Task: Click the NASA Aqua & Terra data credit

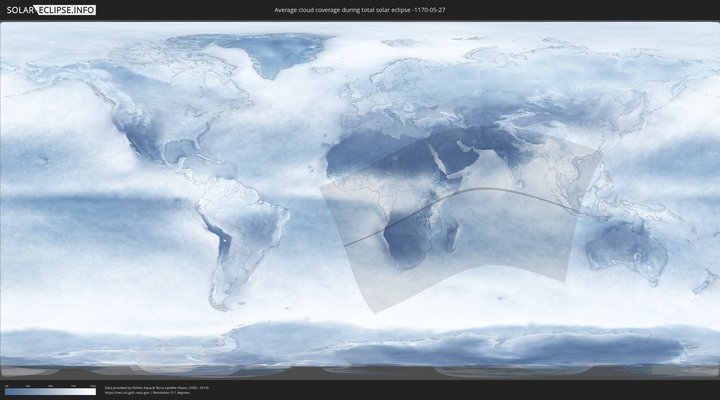Action: coord(150,387)
